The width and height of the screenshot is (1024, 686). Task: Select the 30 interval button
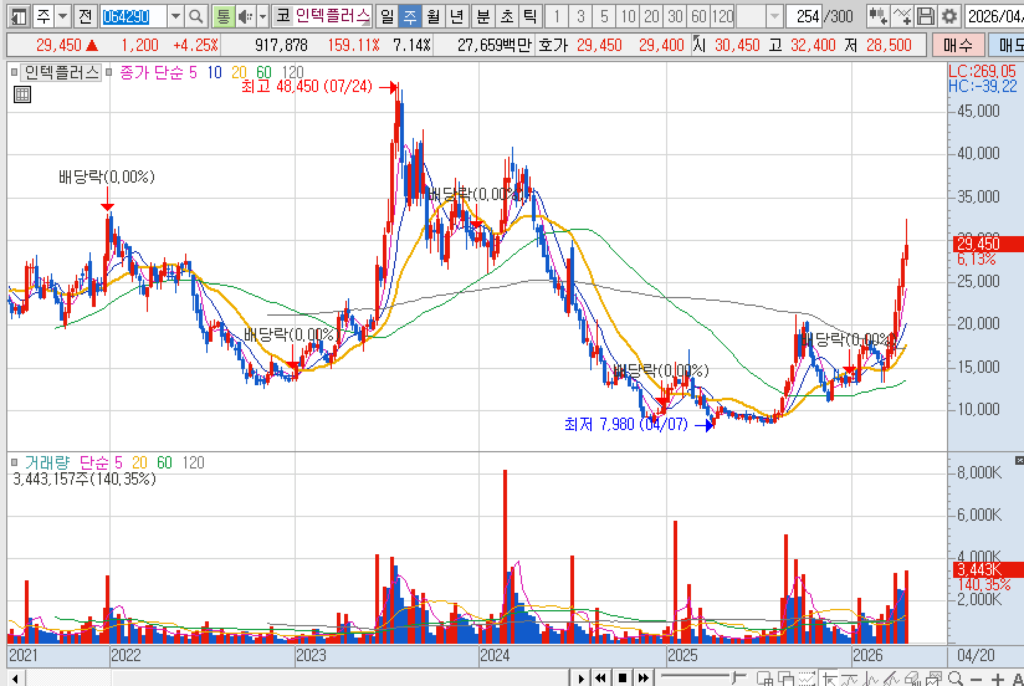(675, 16)
